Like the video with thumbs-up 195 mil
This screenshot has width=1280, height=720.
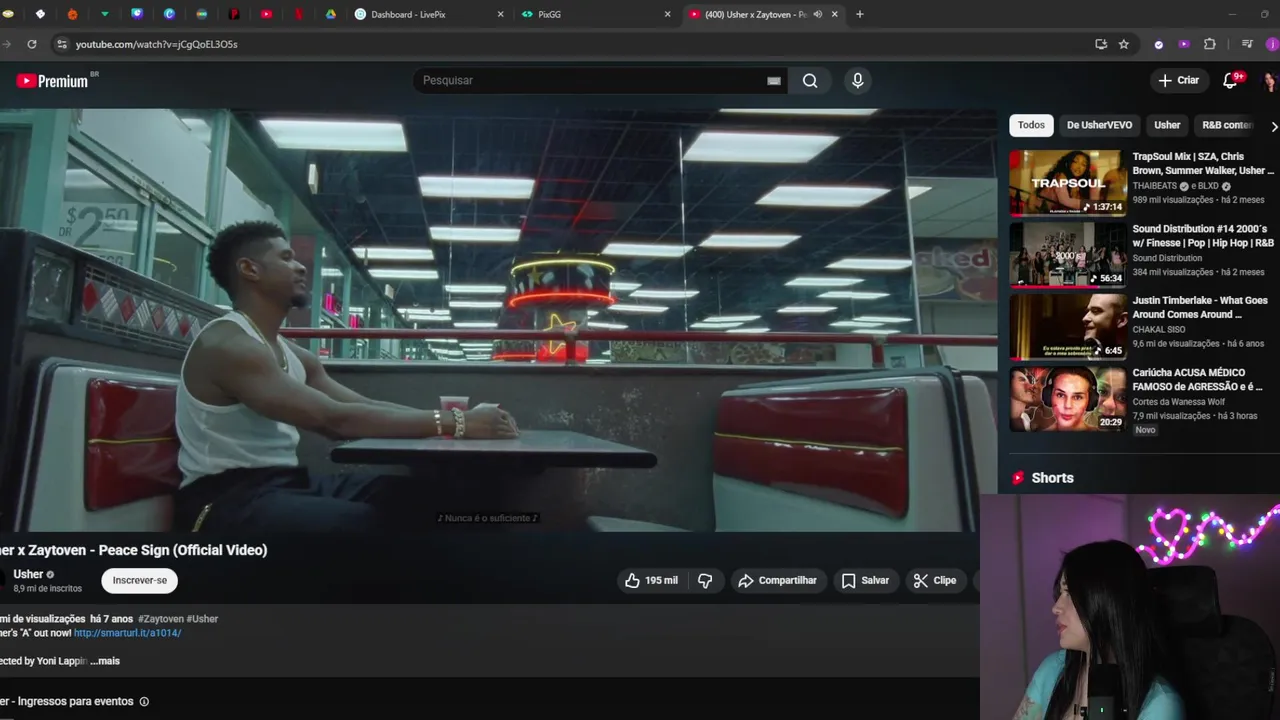(651, 581)
